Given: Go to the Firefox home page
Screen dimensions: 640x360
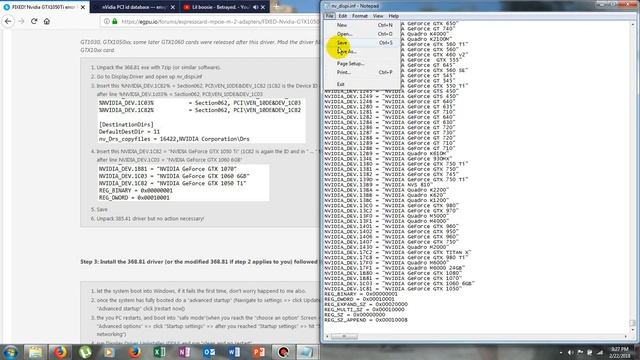Looking at the screenshot, I should (x=47, y=21).
